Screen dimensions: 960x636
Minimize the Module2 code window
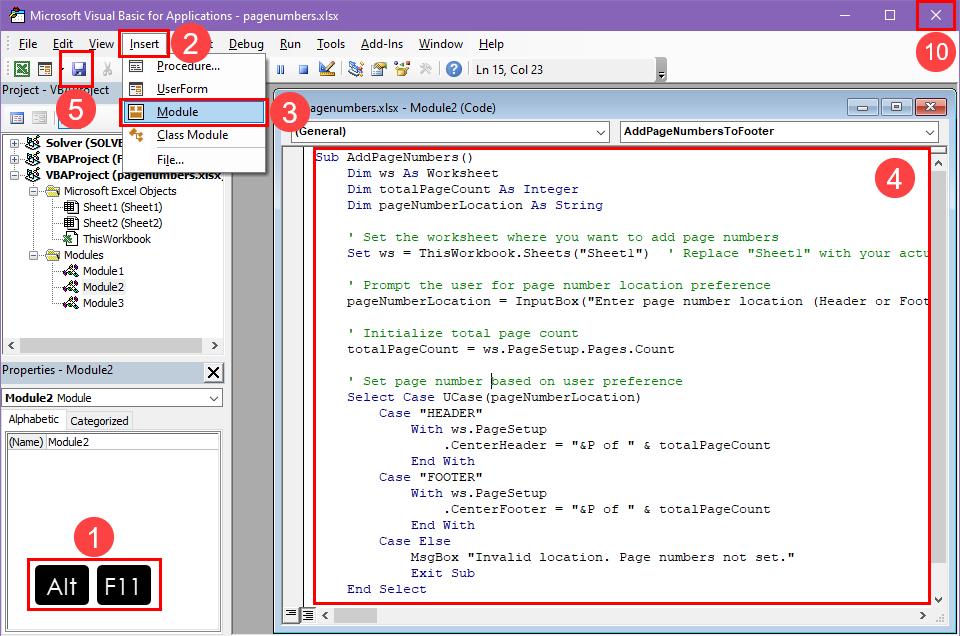click(863, 107)
